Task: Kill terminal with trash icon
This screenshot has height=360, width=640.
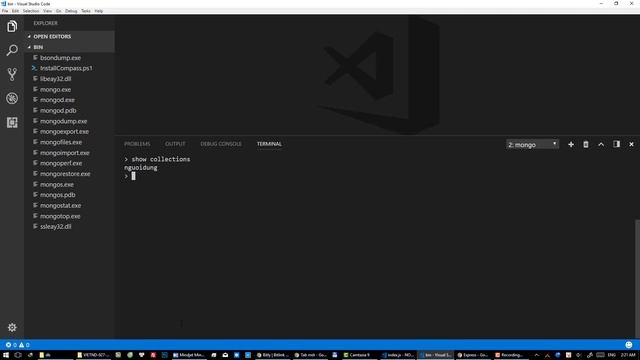Action: (x=586, y=144)
